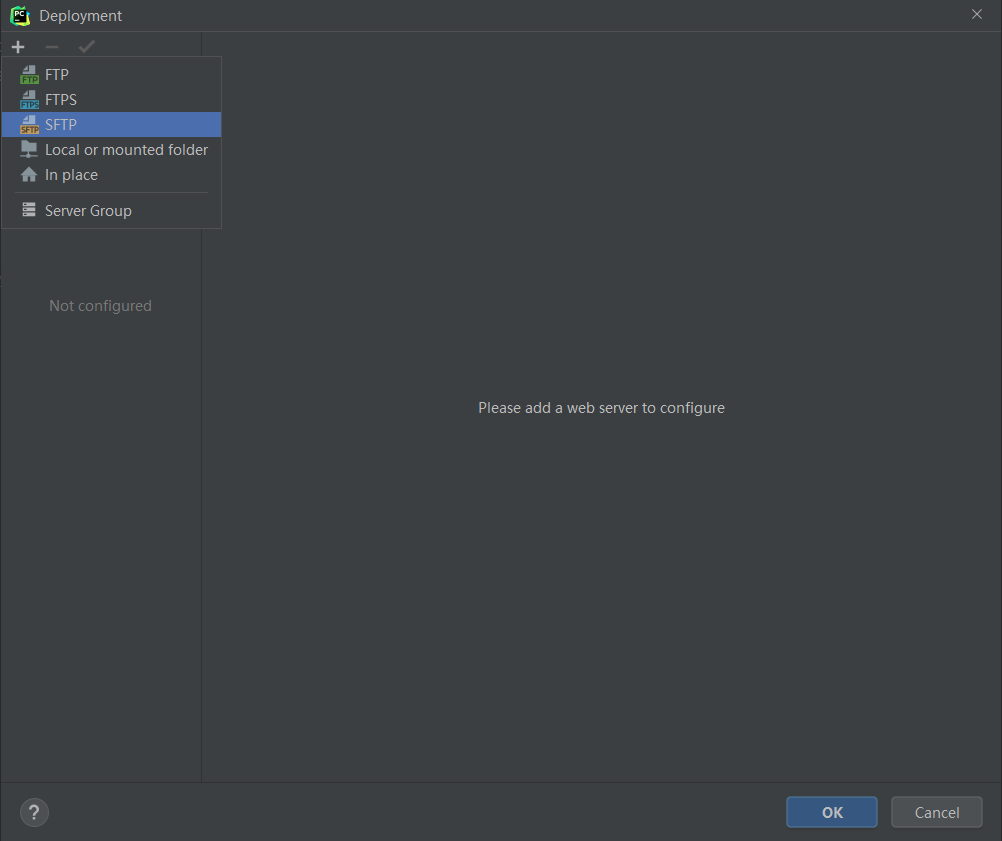Choose Server Group from the menu
1002x841 pixels.
(x=111, y=210)
